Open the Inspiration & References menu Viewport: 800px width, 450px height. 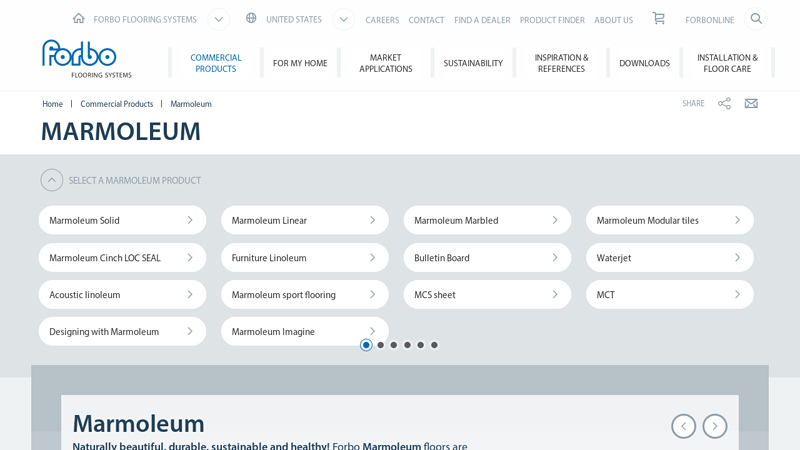[561, 63]
